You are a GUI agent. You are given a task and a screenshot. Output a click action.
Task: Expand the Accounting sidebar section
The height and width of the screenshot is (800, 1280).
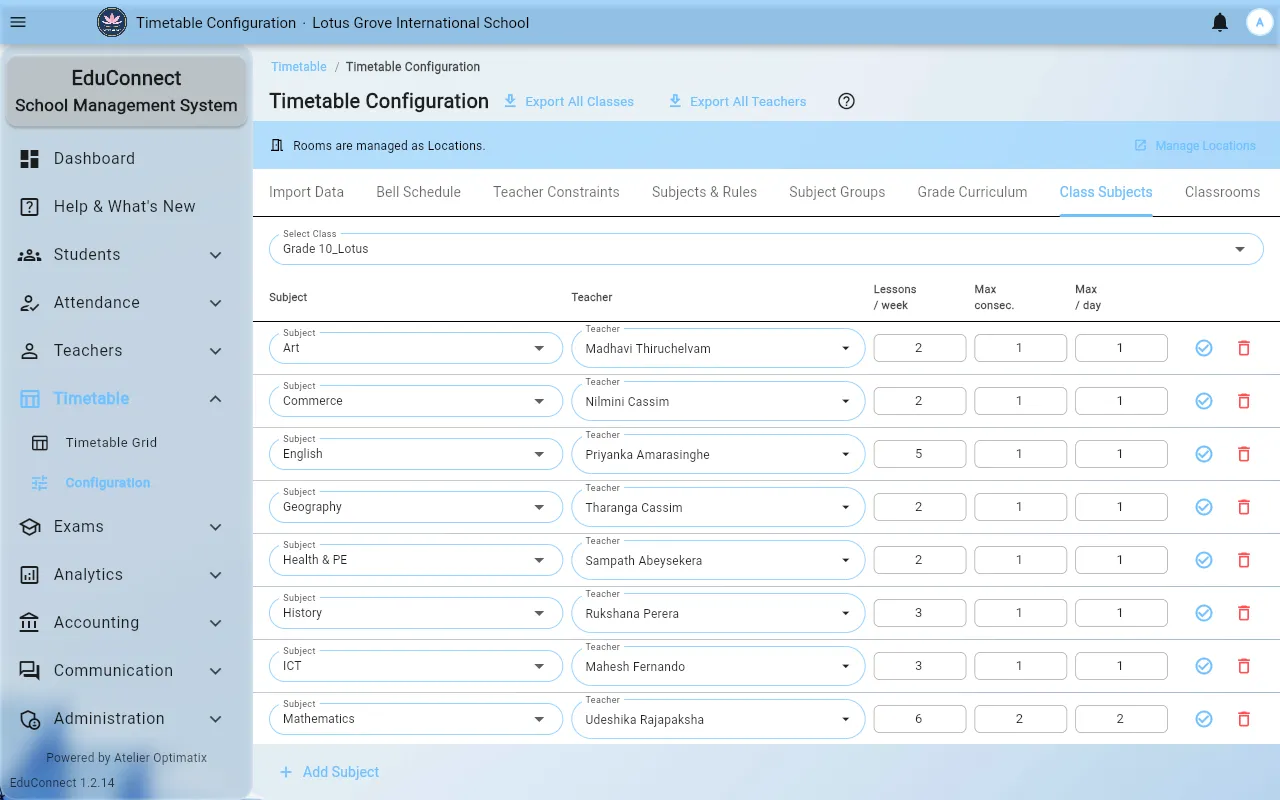pyautogui.click(x=126, y=623)
